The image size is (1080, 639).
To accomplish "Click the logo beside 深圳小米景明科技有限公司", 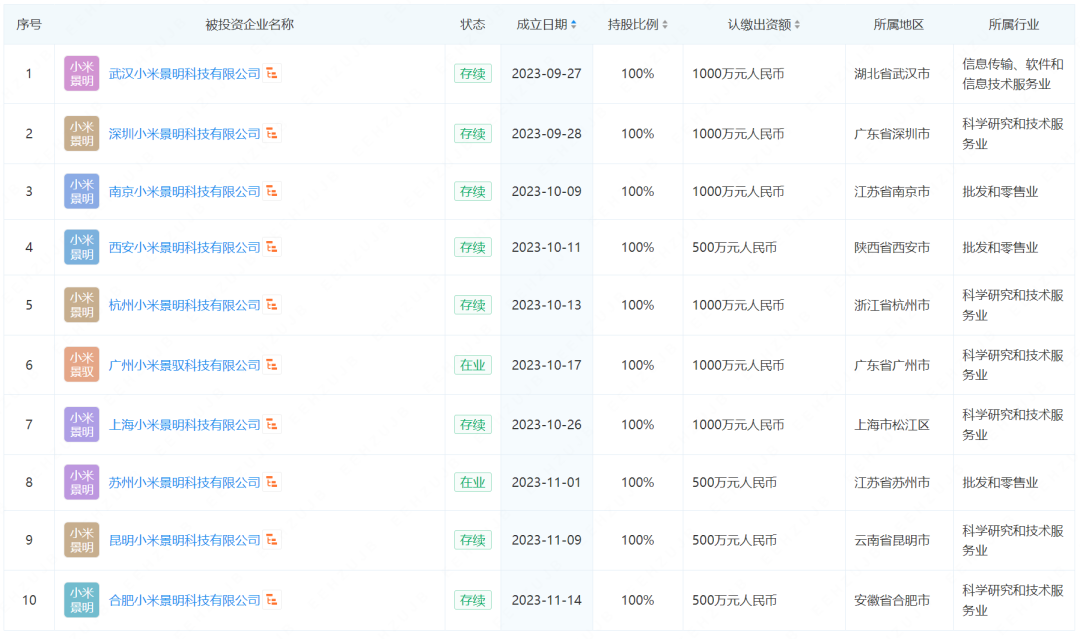I will click(81, 134).
